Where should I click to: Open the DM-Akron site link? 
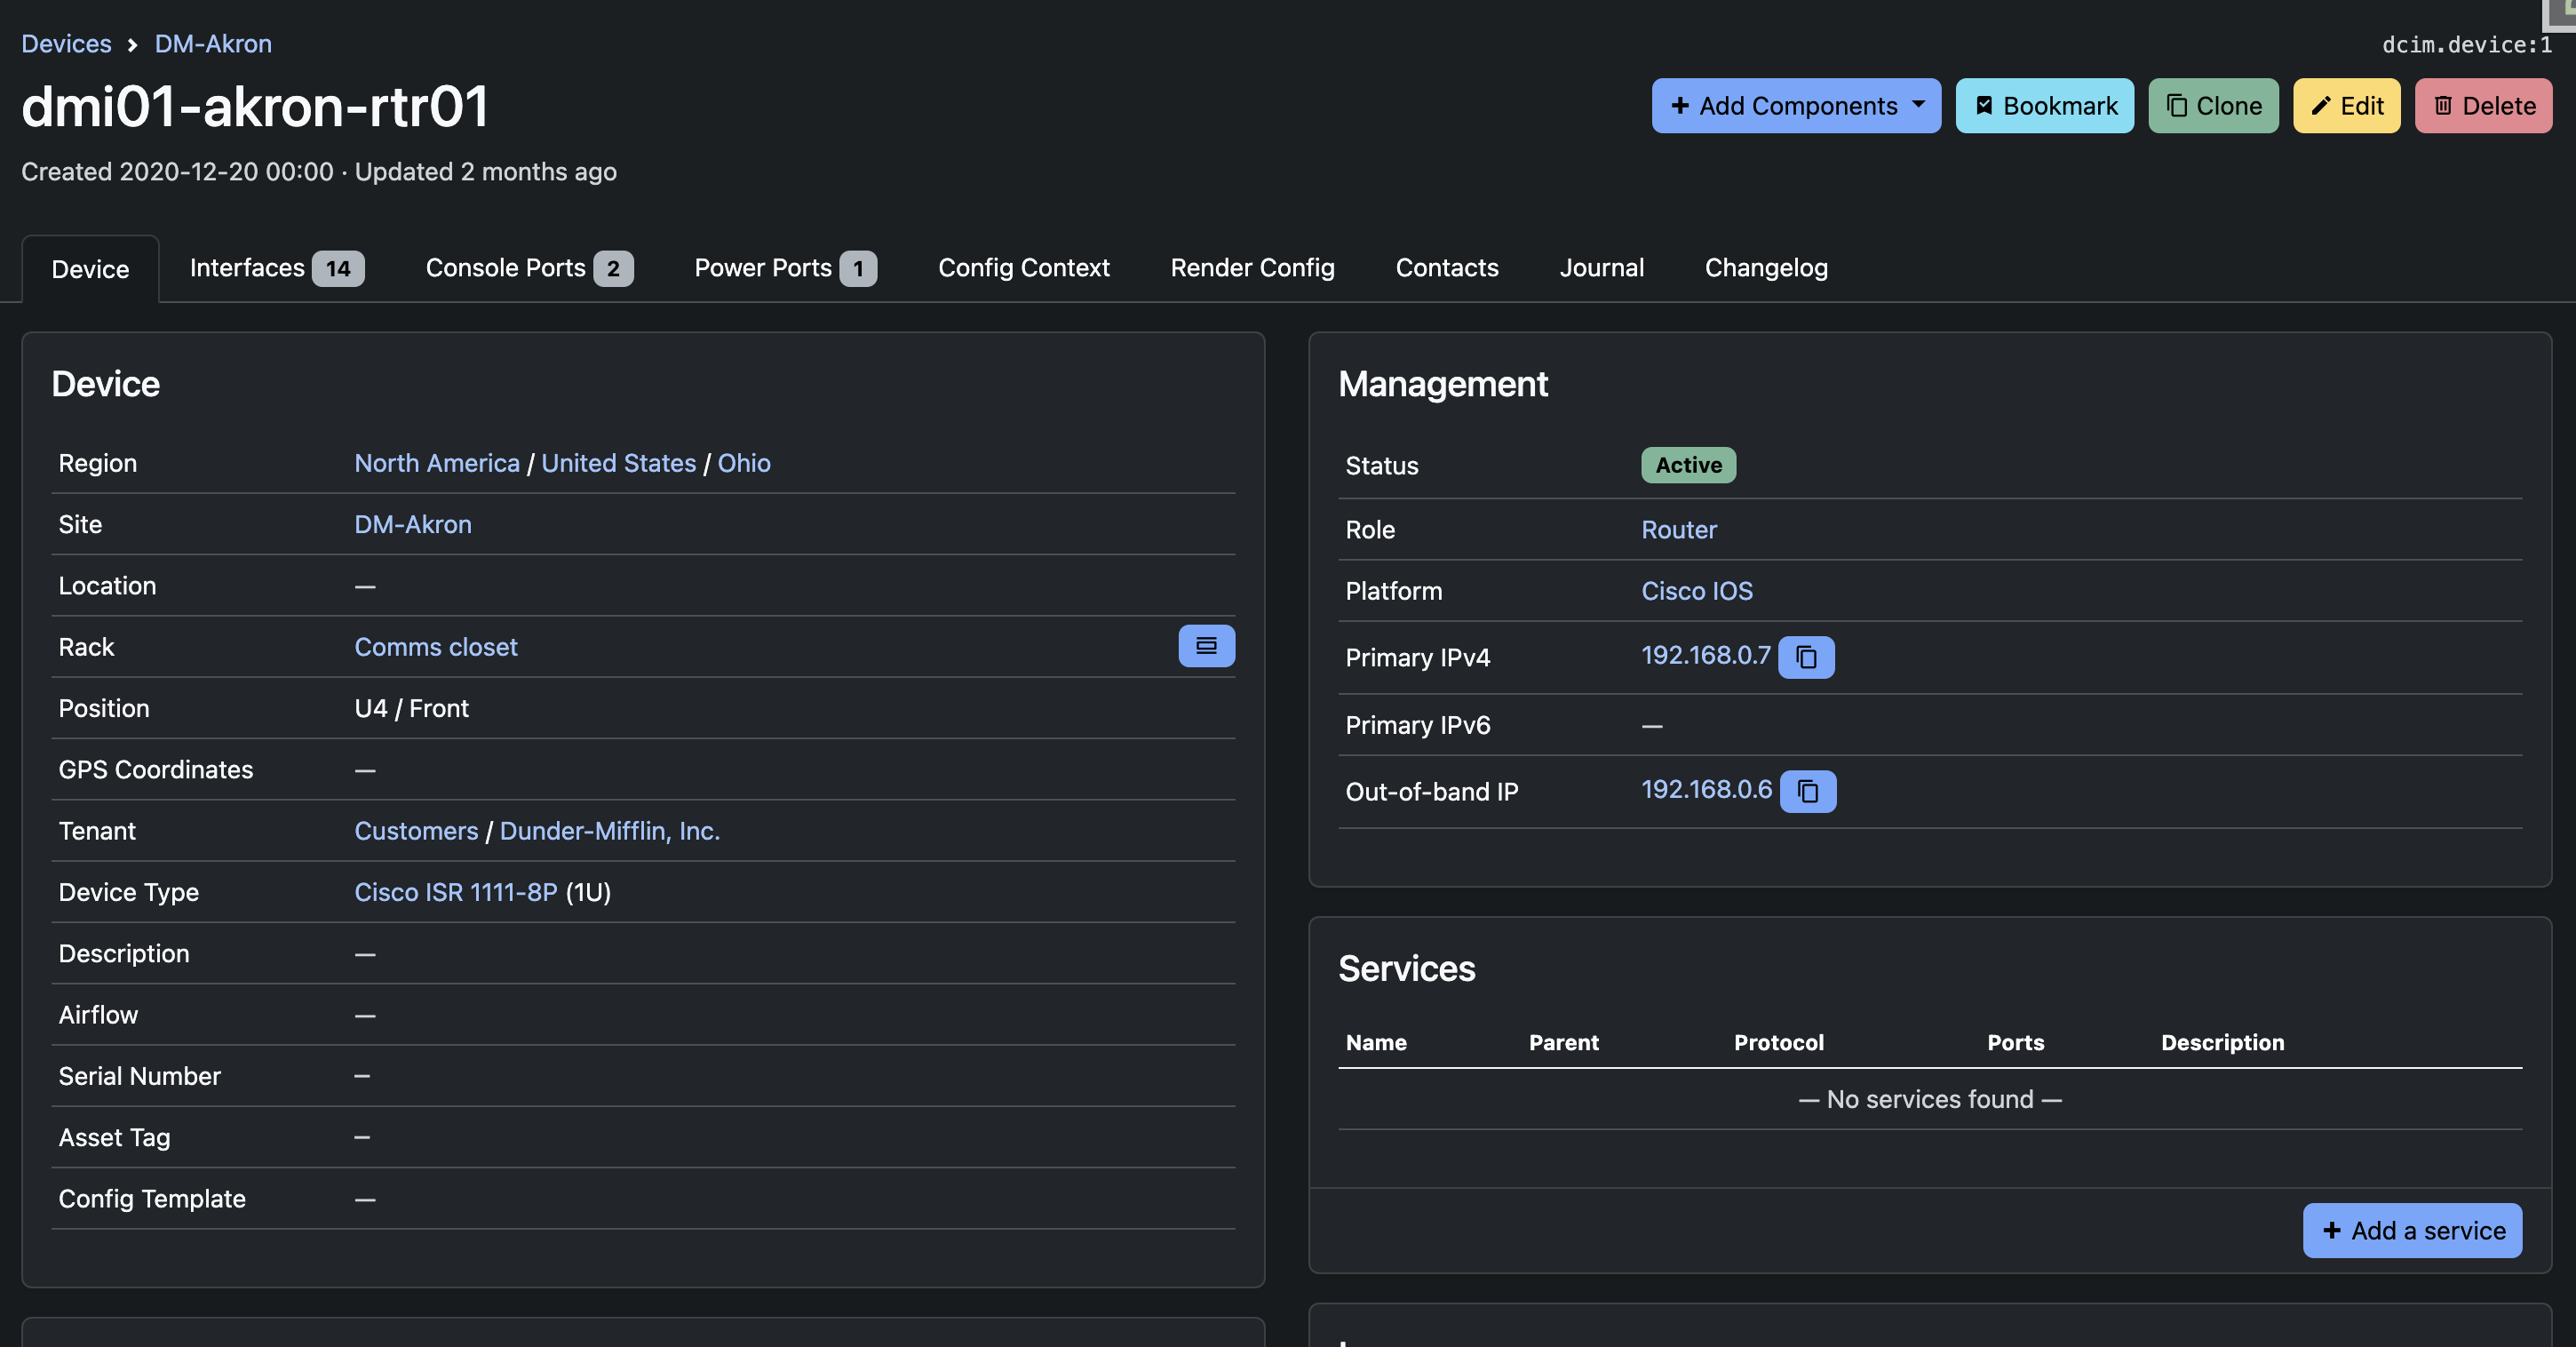click(x=413, y=524)
